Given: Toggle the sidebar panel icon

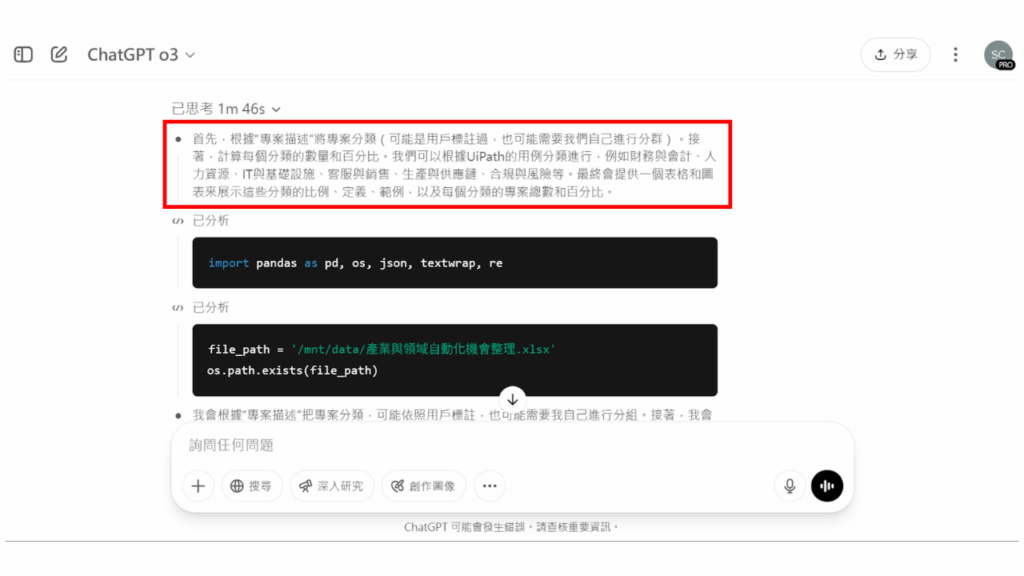Looking at the screenshot, I should (x=24, y=54).
